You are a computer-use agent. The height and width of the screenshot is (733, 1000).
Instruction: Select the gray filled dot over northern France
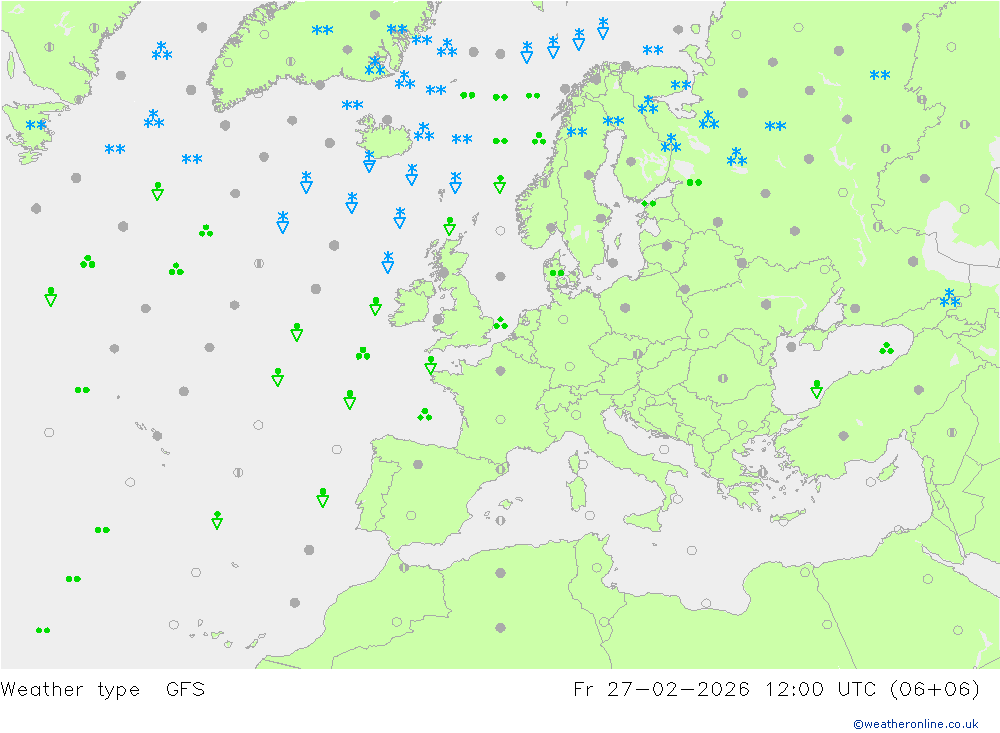pos(501,371)
